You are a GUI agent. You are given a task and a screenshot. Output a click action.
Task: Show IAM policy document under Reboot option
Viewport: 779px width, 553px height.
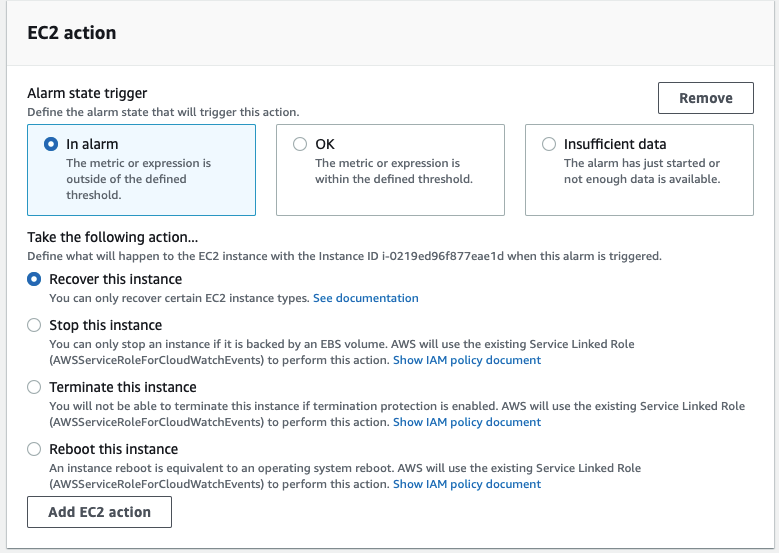(467, 484)
